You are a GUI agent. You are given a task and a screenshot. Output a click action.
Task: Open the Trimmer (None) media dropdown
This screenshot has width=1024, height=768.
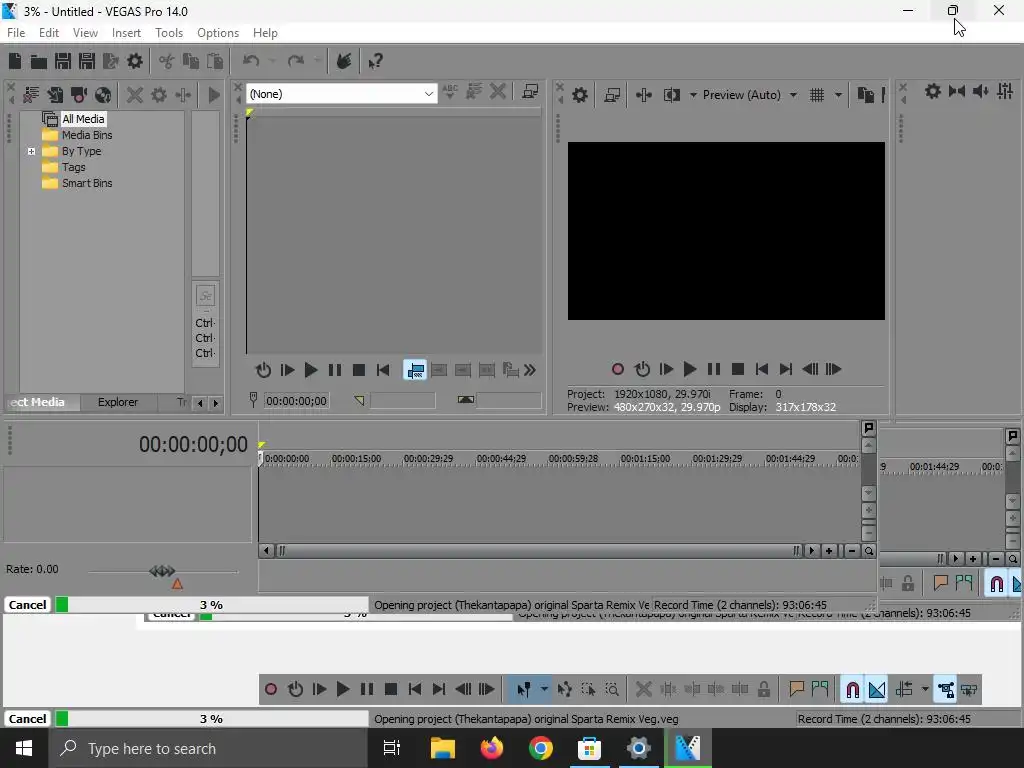tap(341, 94)
